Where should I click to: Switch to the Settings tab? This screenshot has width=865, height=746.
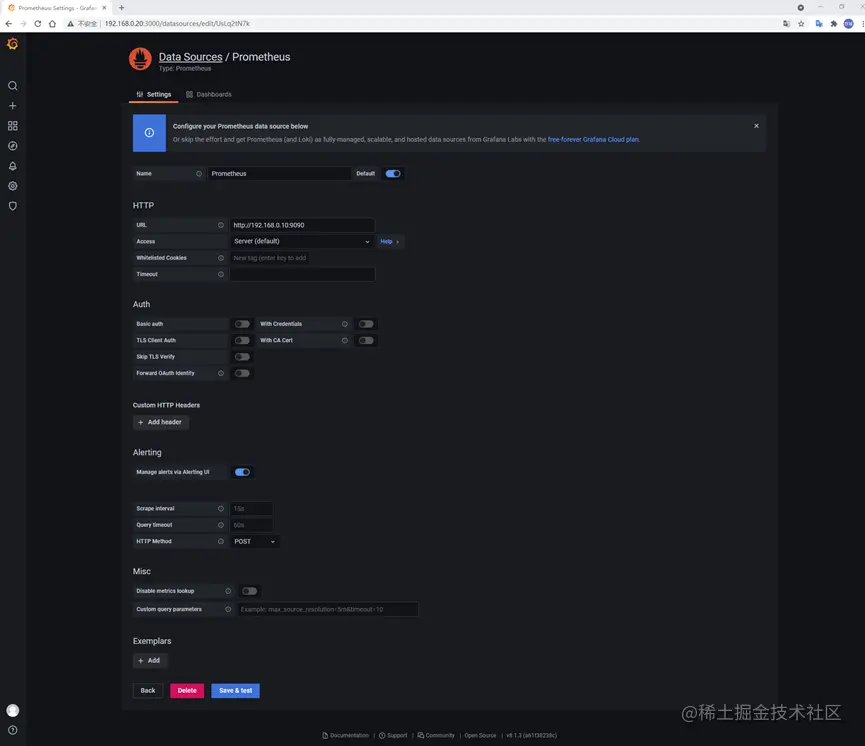click(x=153, y=94)
